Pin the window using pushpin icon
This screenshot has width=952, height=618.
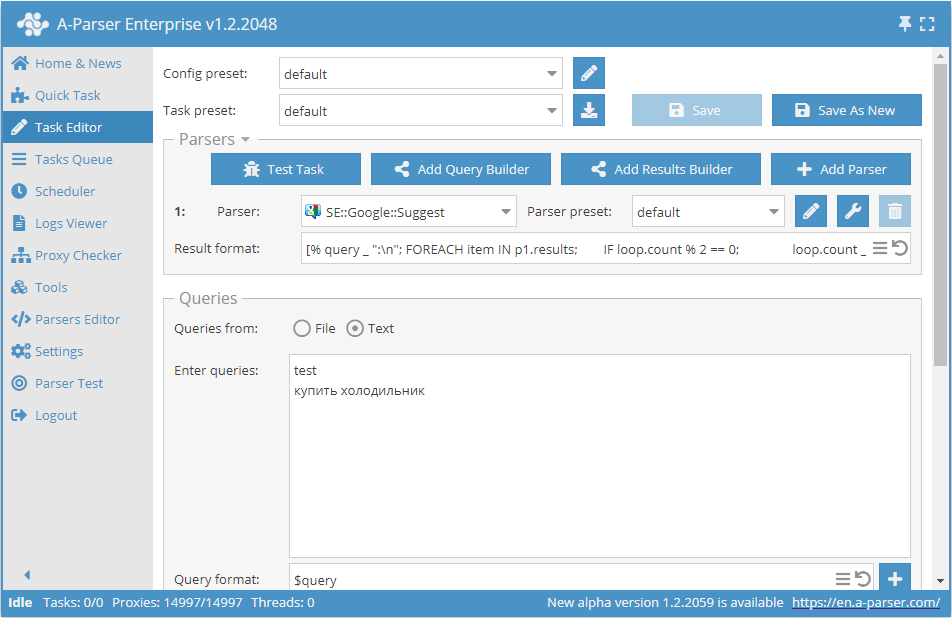pyautogui.click(x=906, y=24)
